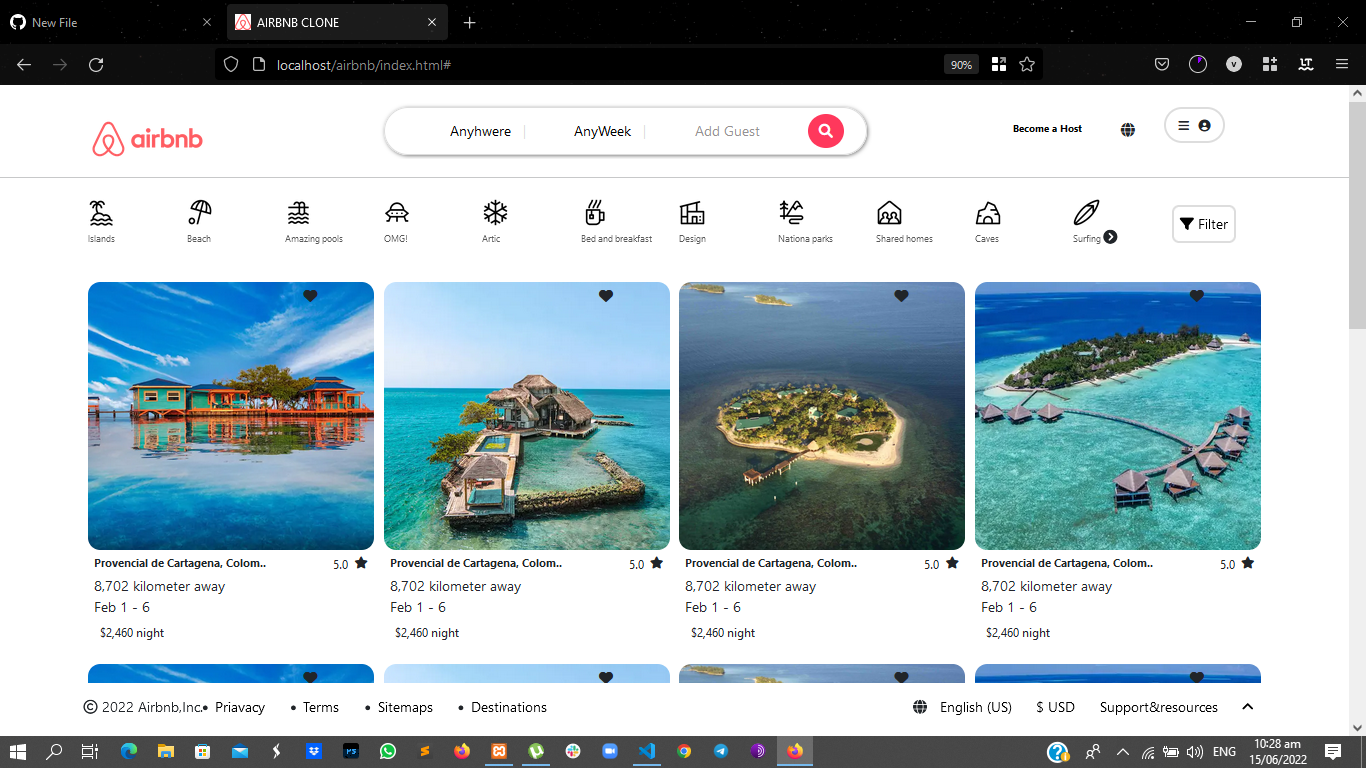Select the Shared homes category icon
The image size is (1366, 768).
click(889, 213)
